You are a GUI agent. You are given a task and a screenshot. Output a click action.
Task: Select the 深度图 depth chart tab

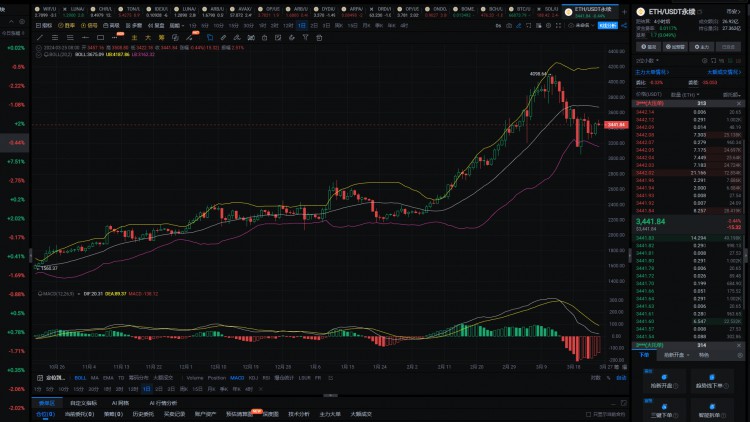coord(271,414)
